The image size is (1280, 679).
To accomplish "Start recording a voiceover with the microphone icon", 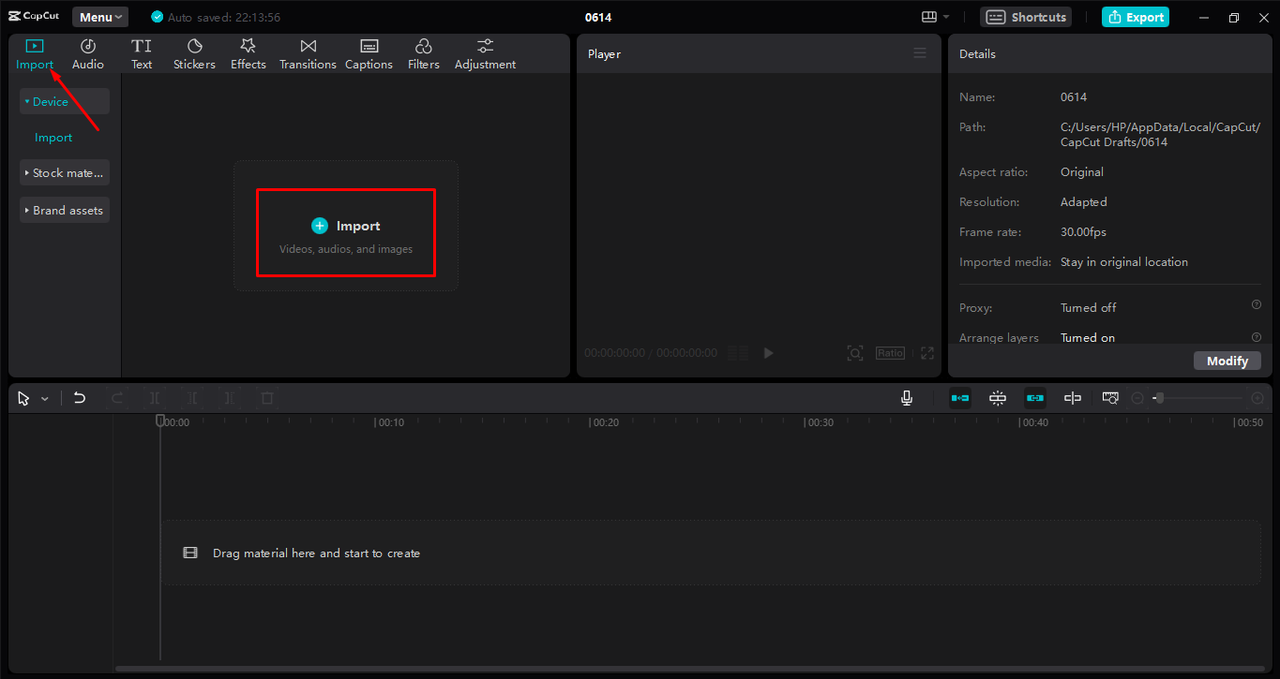I will (x=906, y=397).
